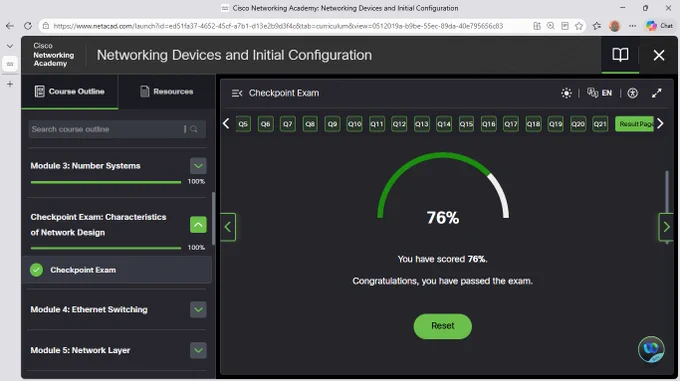Open language selector EN
The height and width of the screenshot is (381, 680).
(x=599, y=93)
